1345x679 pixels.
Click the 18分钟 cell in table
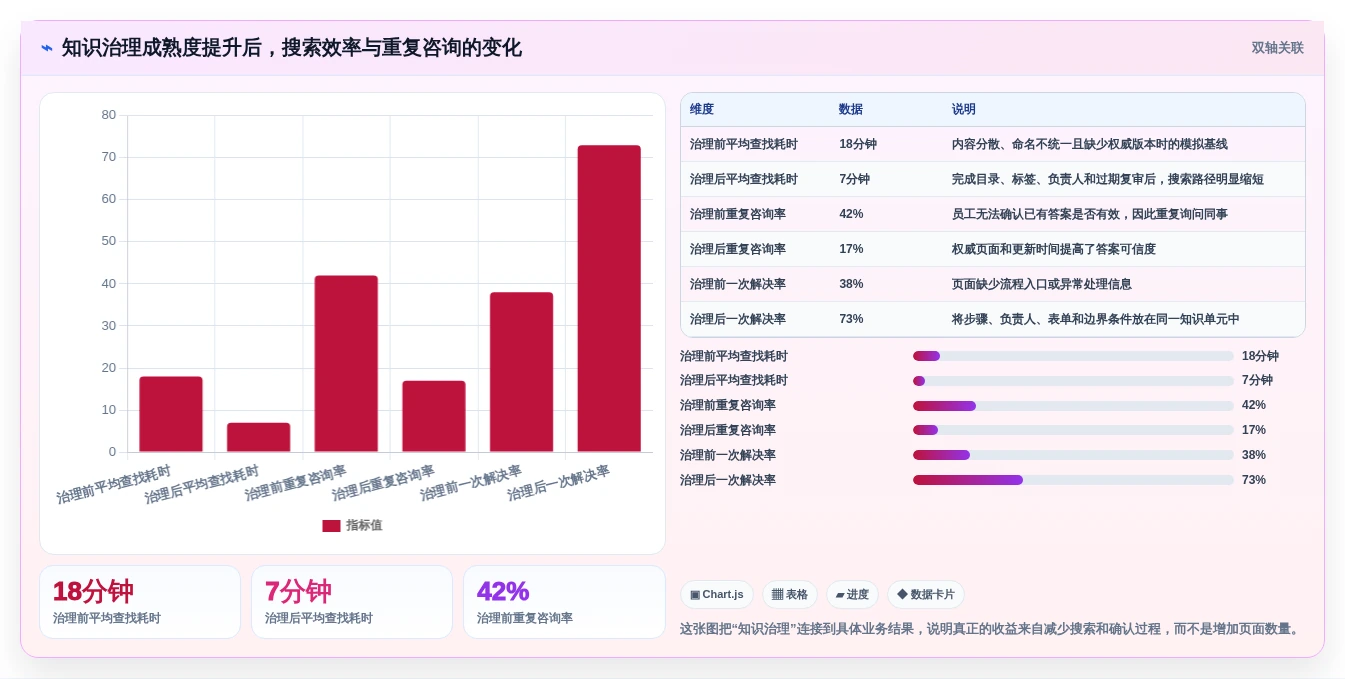coord(858,144)
